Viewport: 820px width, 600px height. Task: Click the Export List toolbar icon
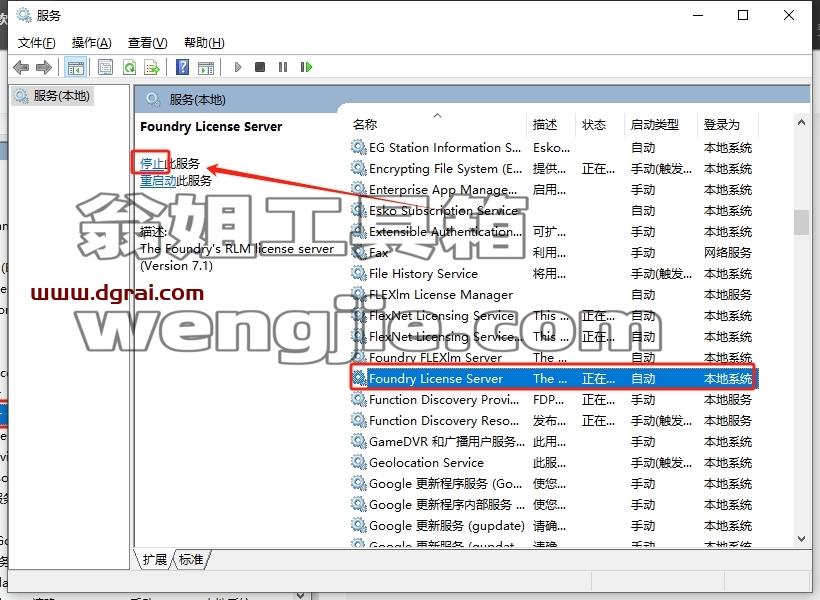pos(152,67)
